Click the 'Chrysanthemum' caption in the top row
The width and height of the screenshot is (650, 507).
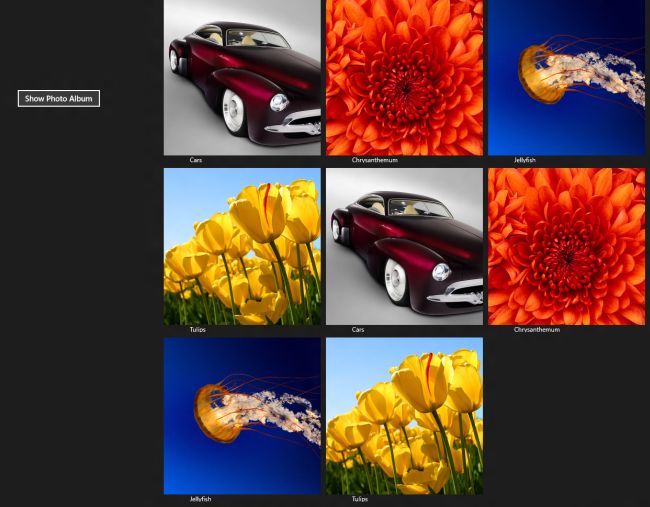click(x=375, y=160)
